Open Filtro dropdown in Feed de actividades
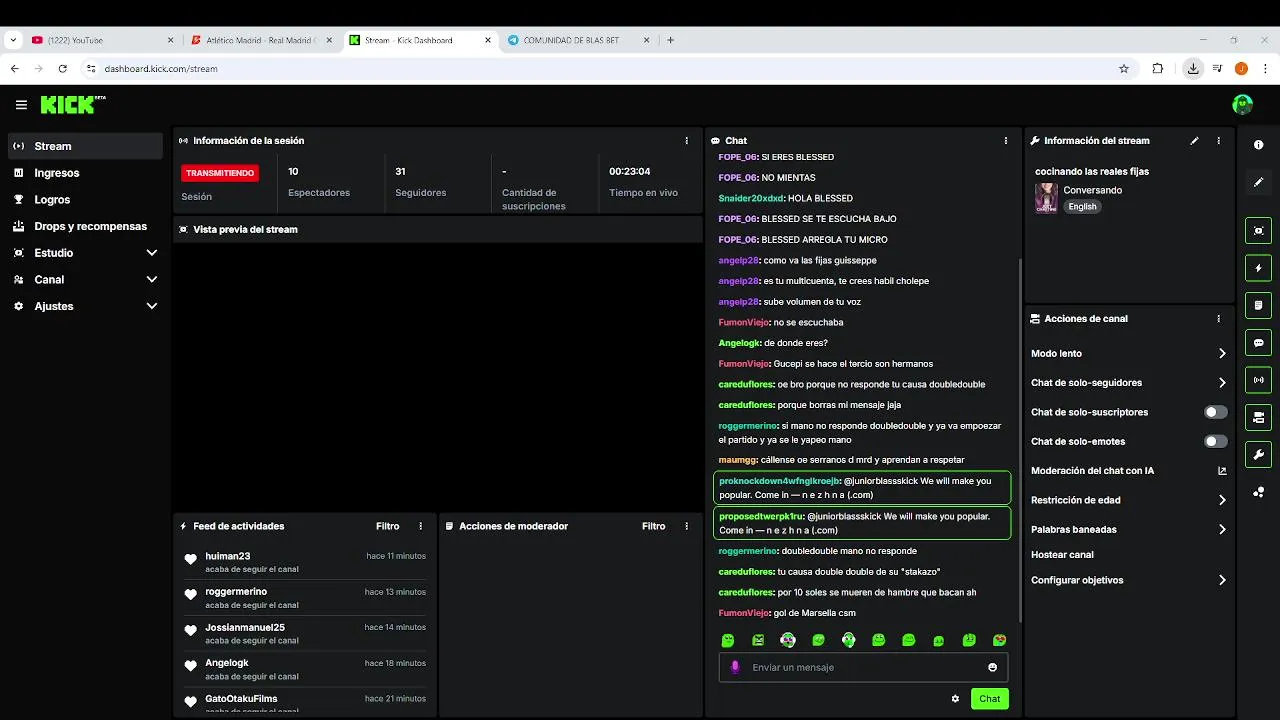The image size is (1280, 720). coord(388,526)
